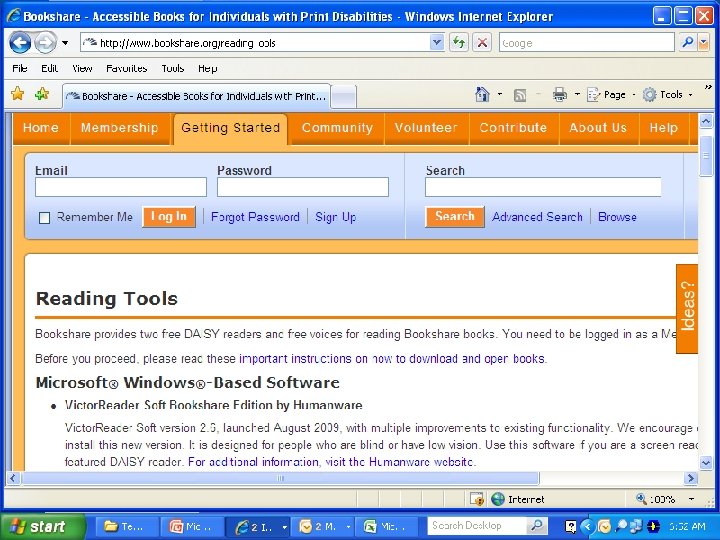Click the vertical scrollbar up arrow
The height and width of the screenshot is (540, 720).
(706, 121)
